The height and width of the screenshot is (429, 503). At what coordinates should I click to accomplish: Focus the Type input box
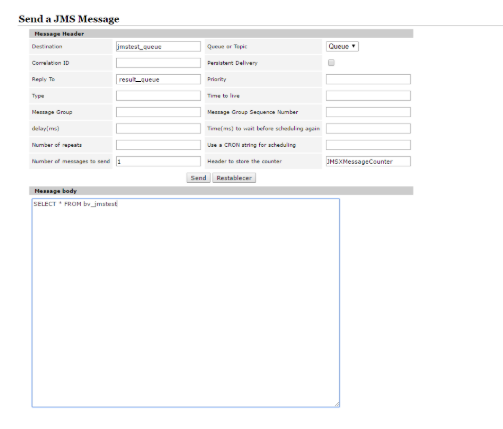tap(158, 96)
